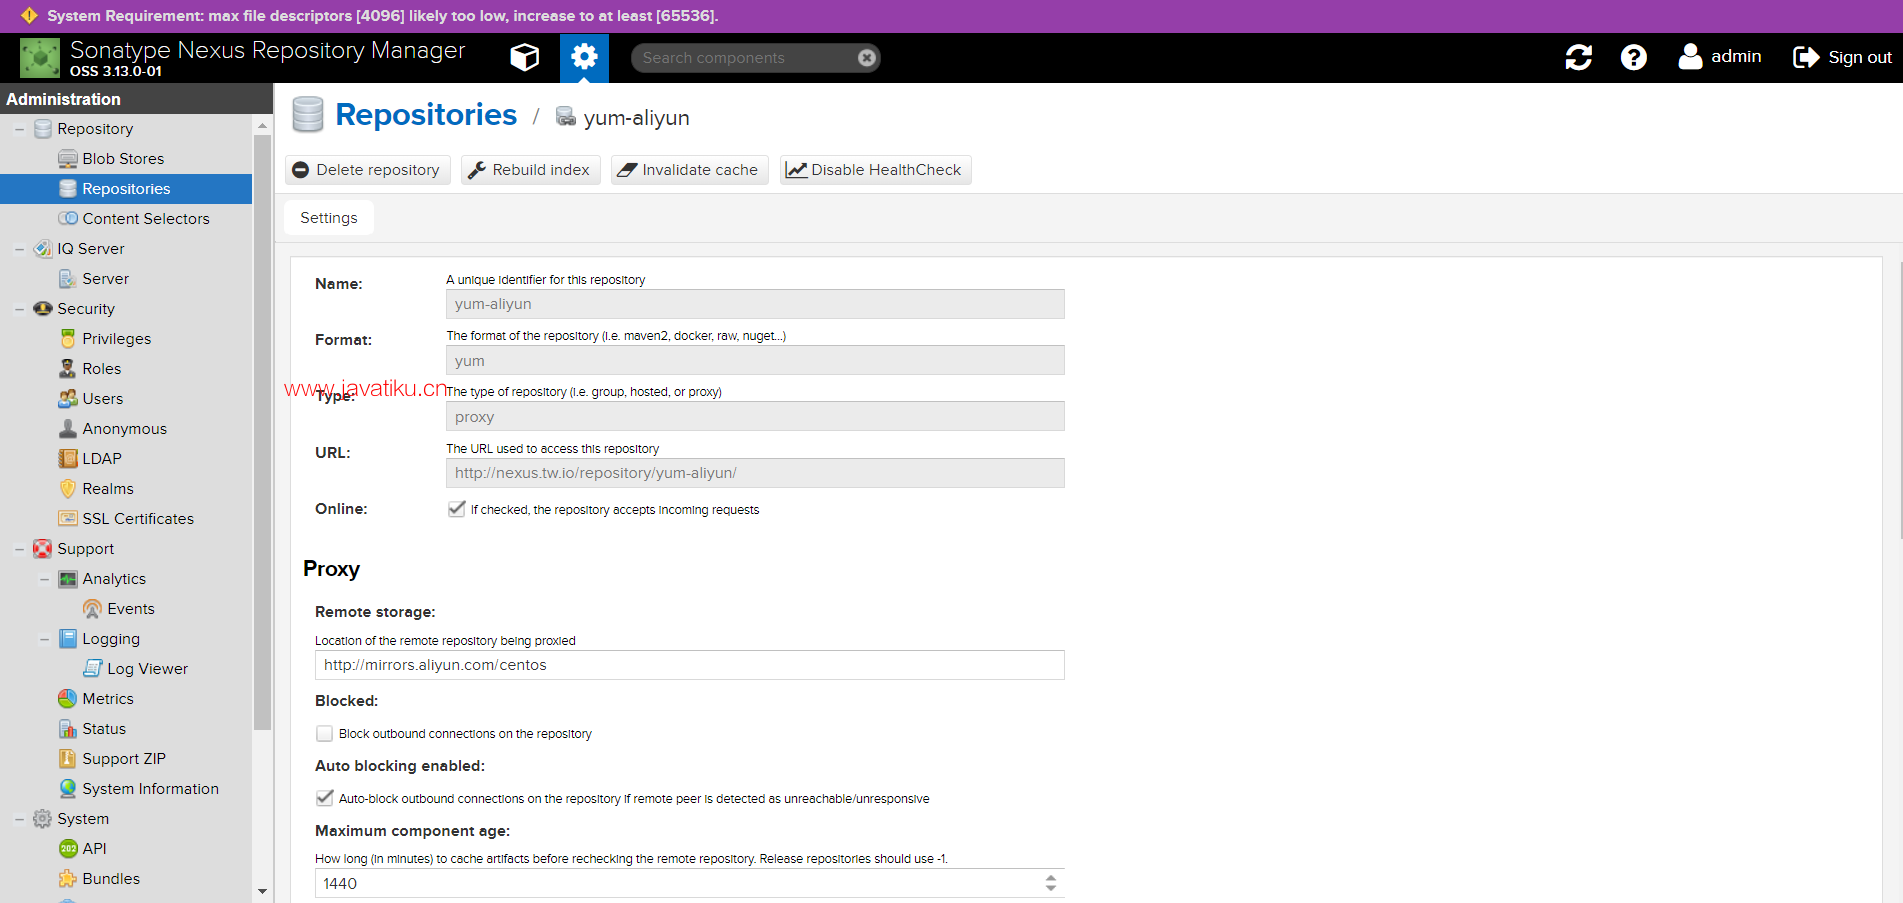
Task: Click the System gear node icon
Action: tap(43, 819)
